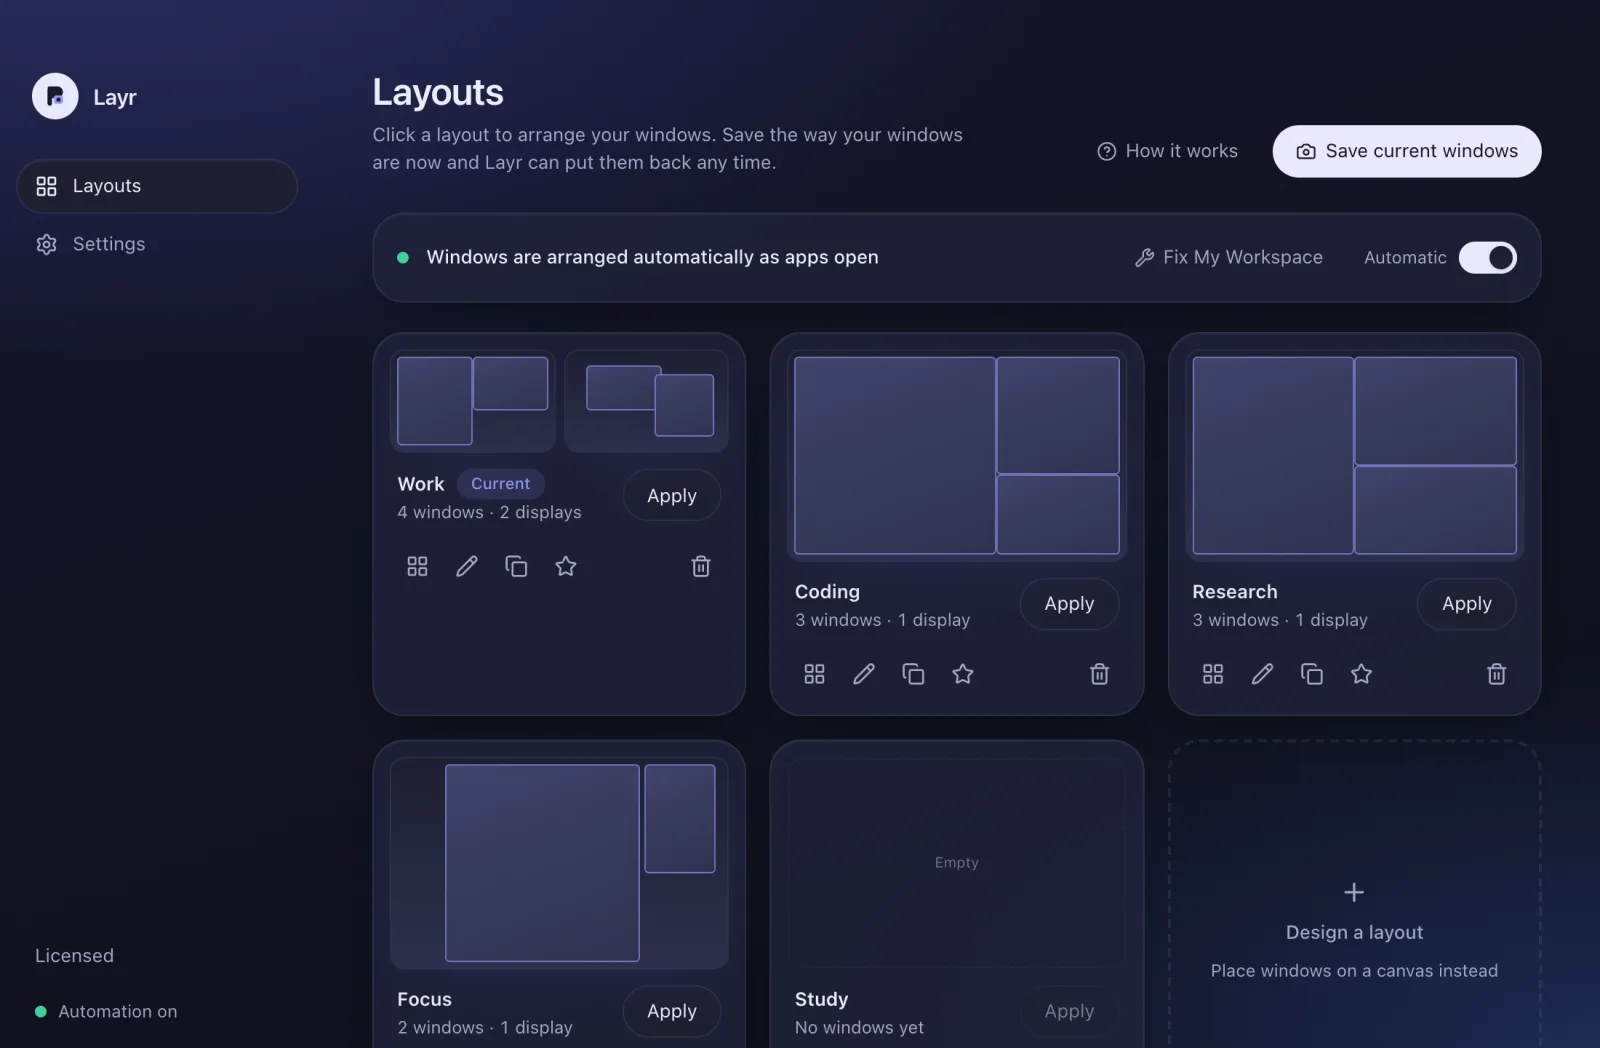Star the Coding layout as favorite
Image resolution: width=1600 pixels, height=1048 pixels.
pyautogui.click(x=963, y=674)
